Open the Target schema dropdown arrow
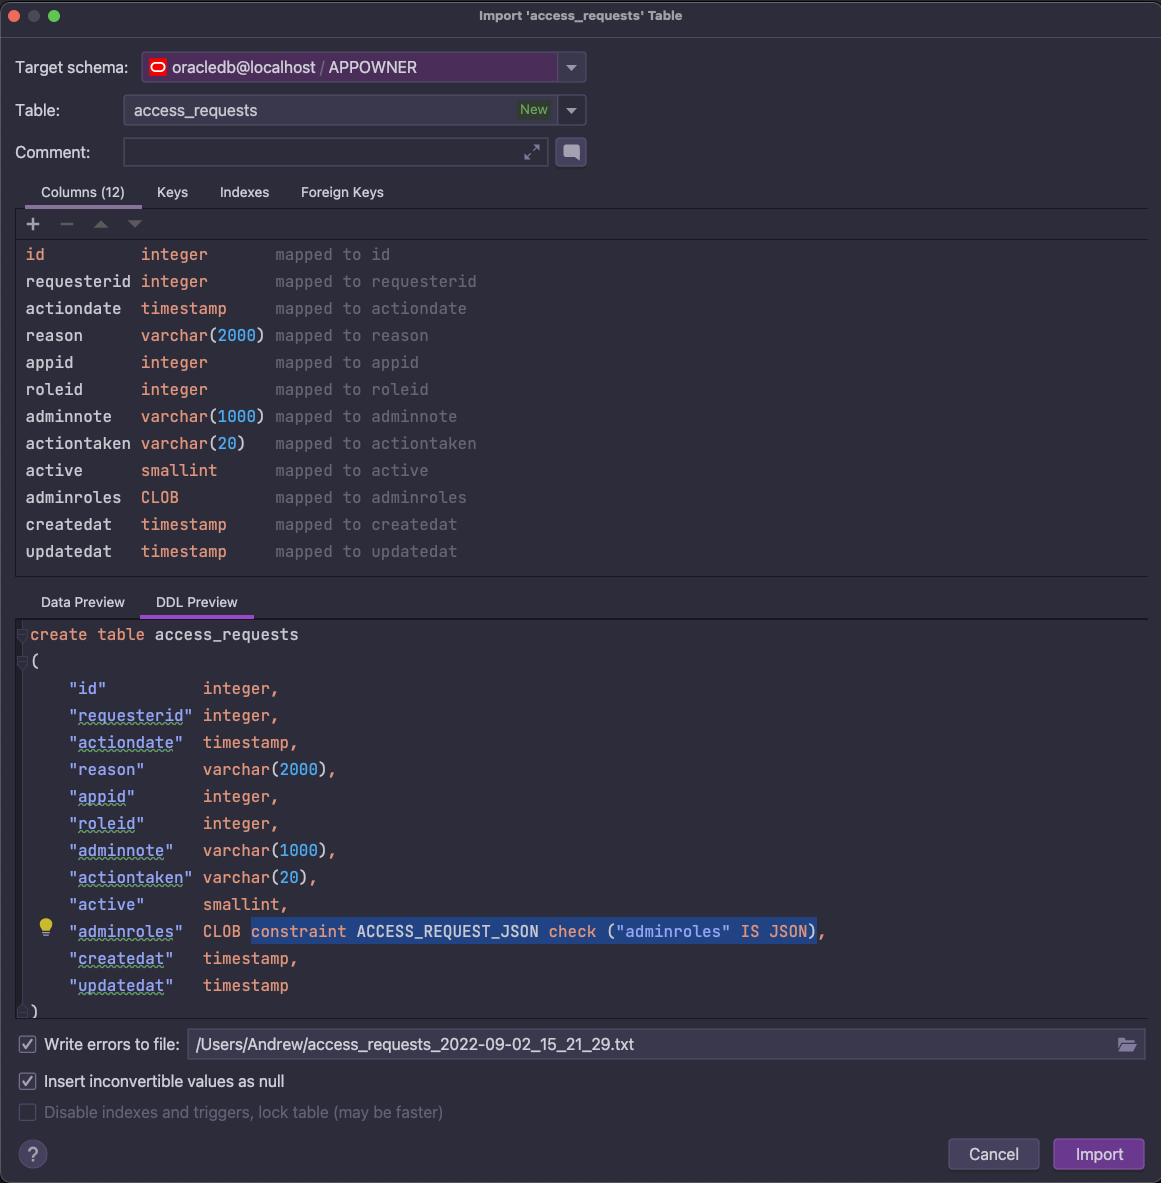1161x1183 pixels. point(572,67)
